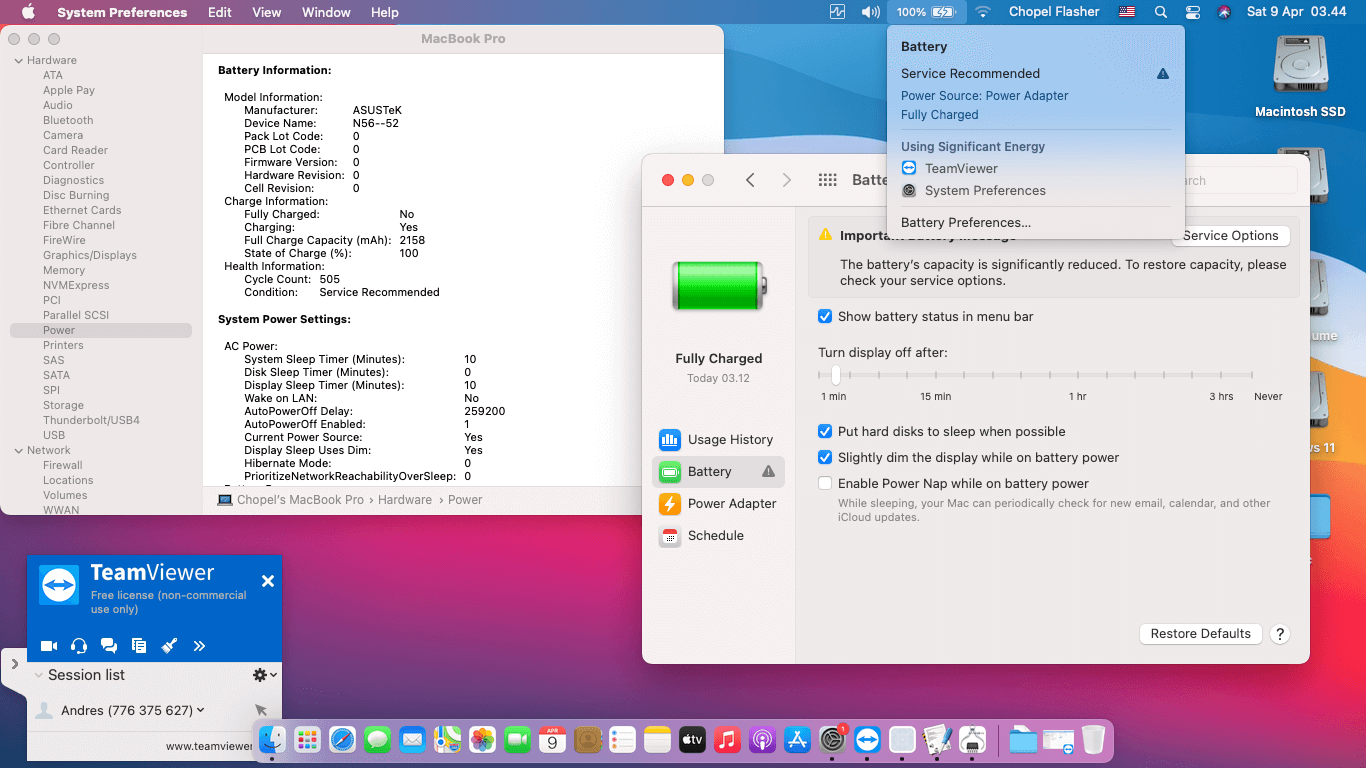This screenshot has width=1366, height=768.
Task: Click the Power breadcrumb in System Information
Action: click(x=463, y=499)
